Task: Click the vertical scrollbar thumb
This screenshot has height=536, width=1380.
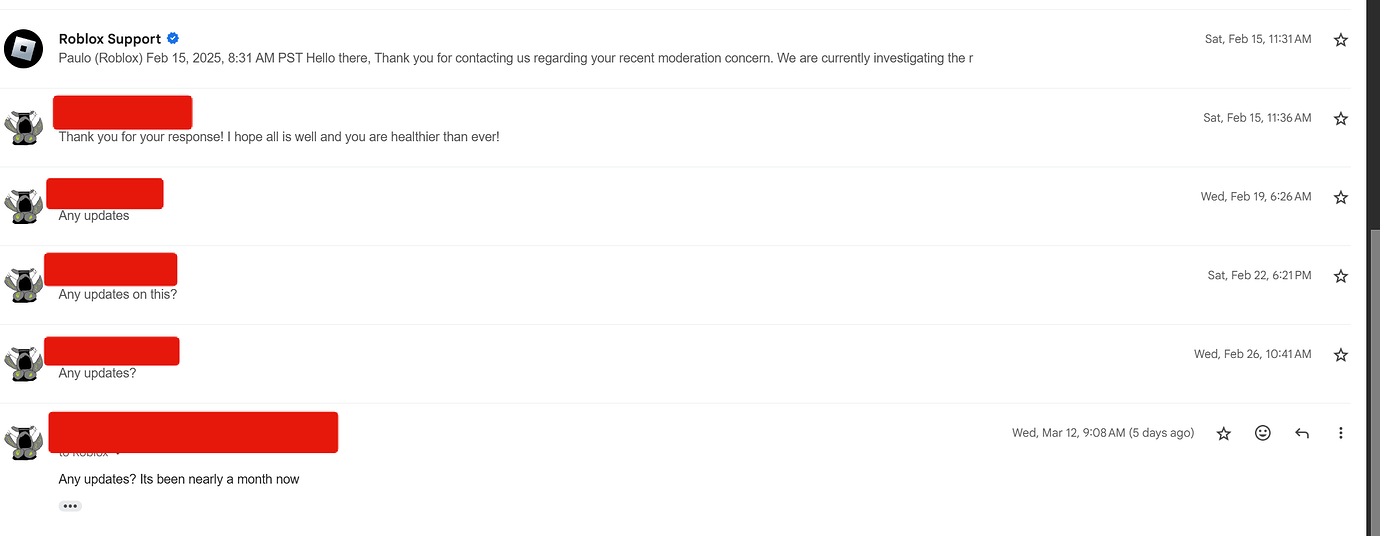Action: [x=1373, y=380]
